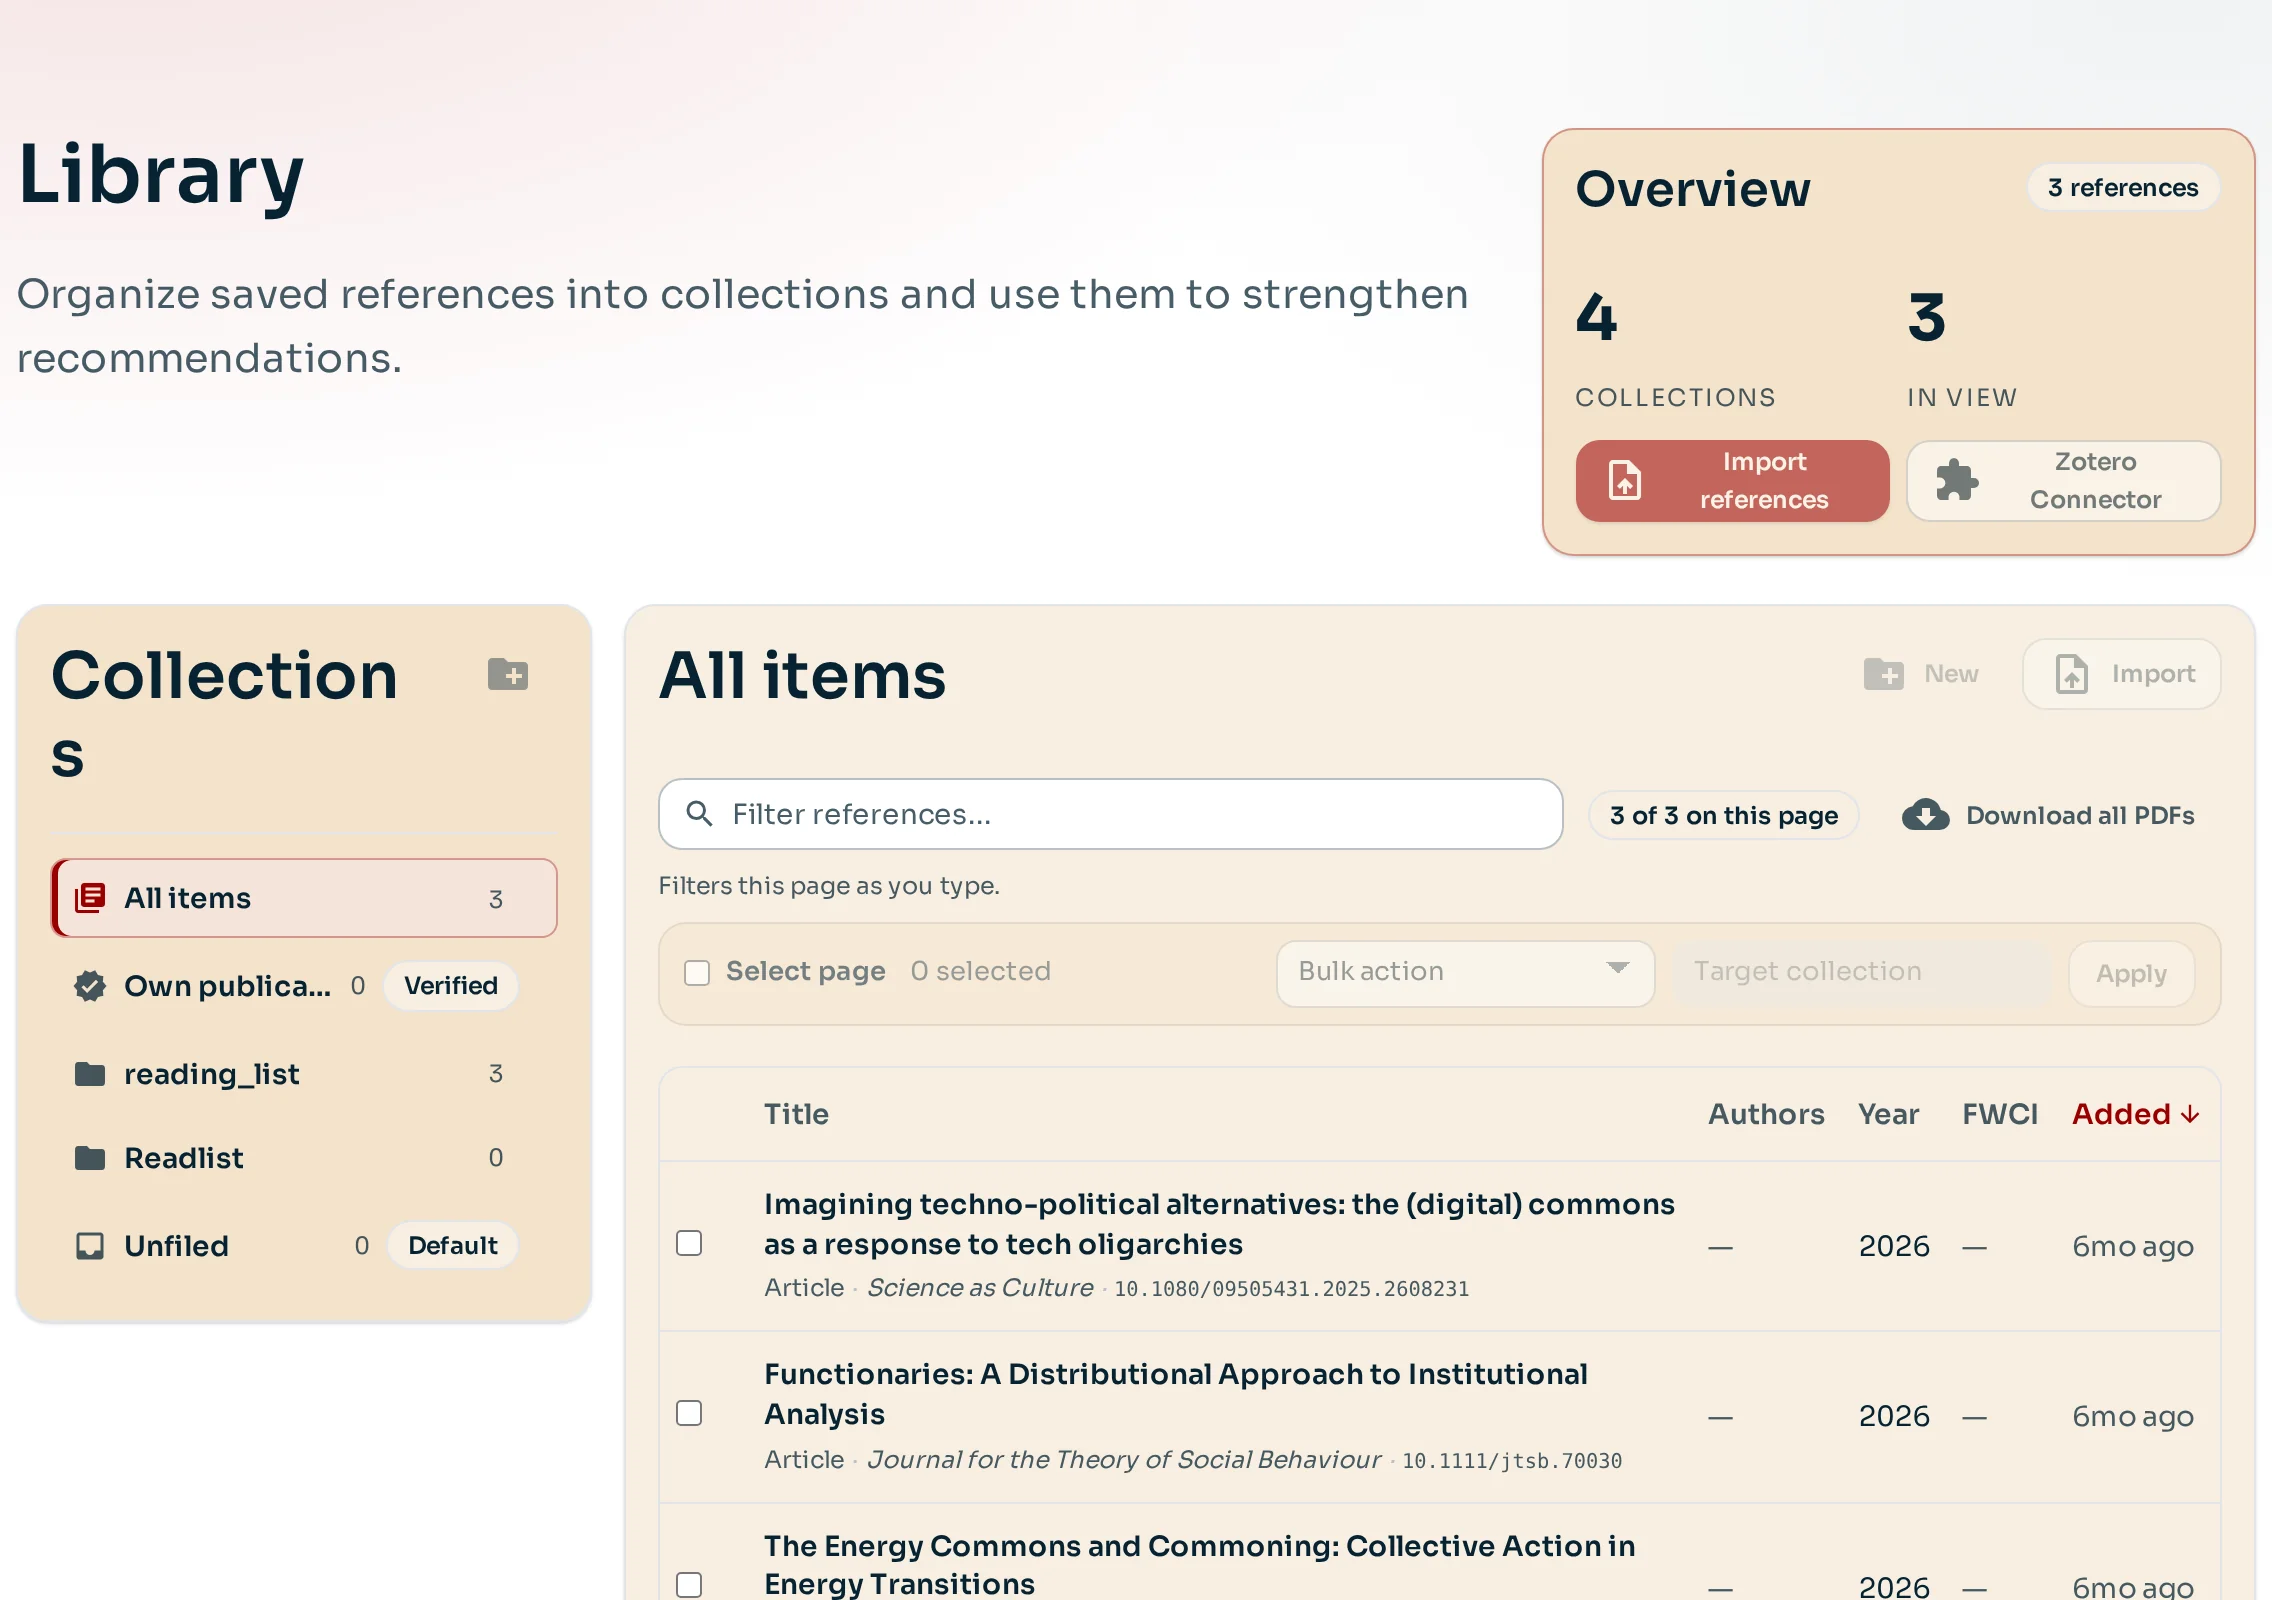
Task: Click the Import references button
Action: click(1732, 481)
